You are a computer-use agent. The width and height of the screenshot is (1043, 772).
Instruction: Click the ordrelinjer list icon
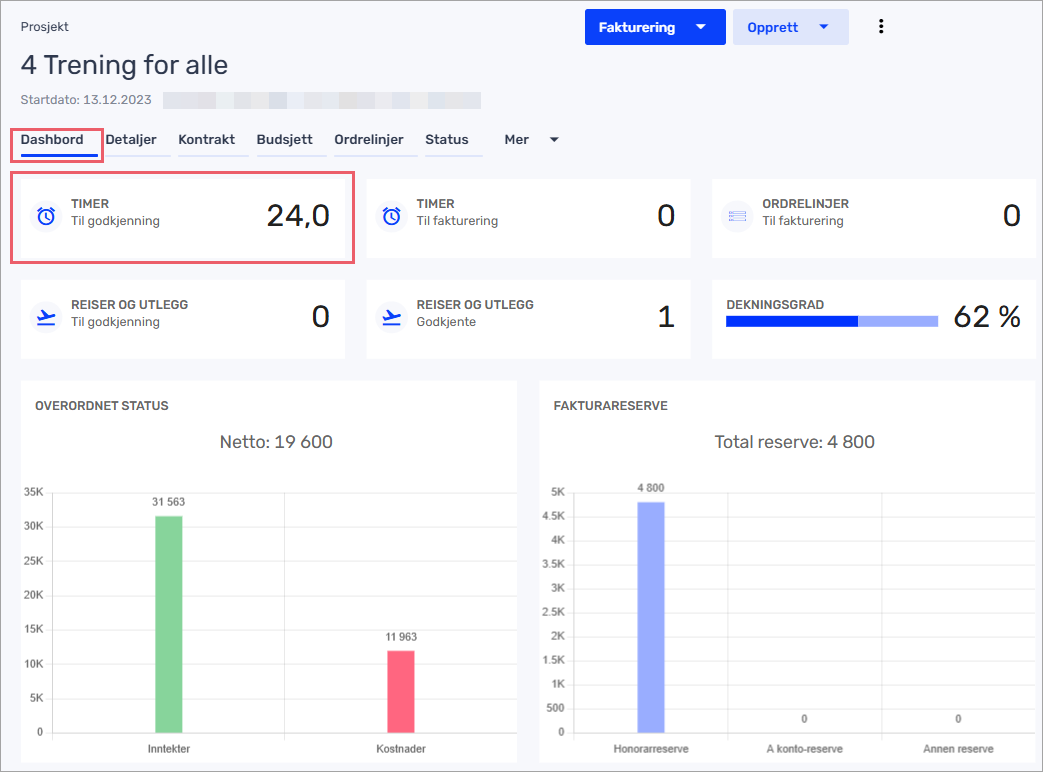point(738,216)
